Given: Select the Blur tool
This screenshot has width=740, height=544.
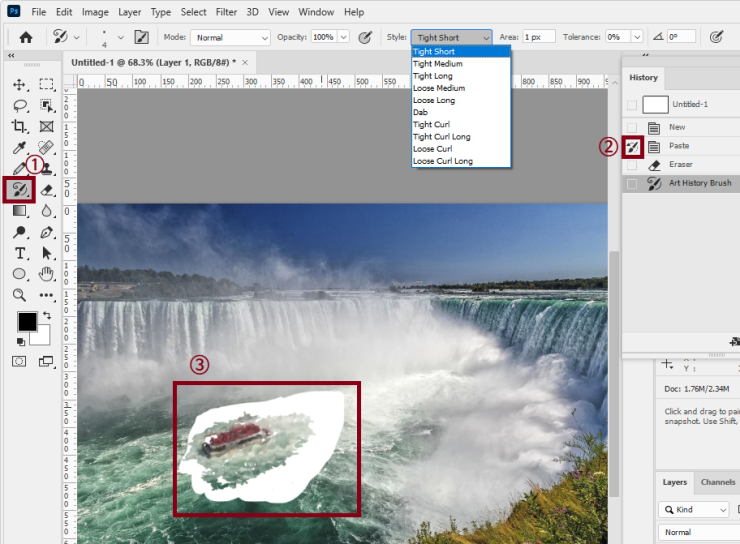Looking at the screenshot, I should [46, 211].
